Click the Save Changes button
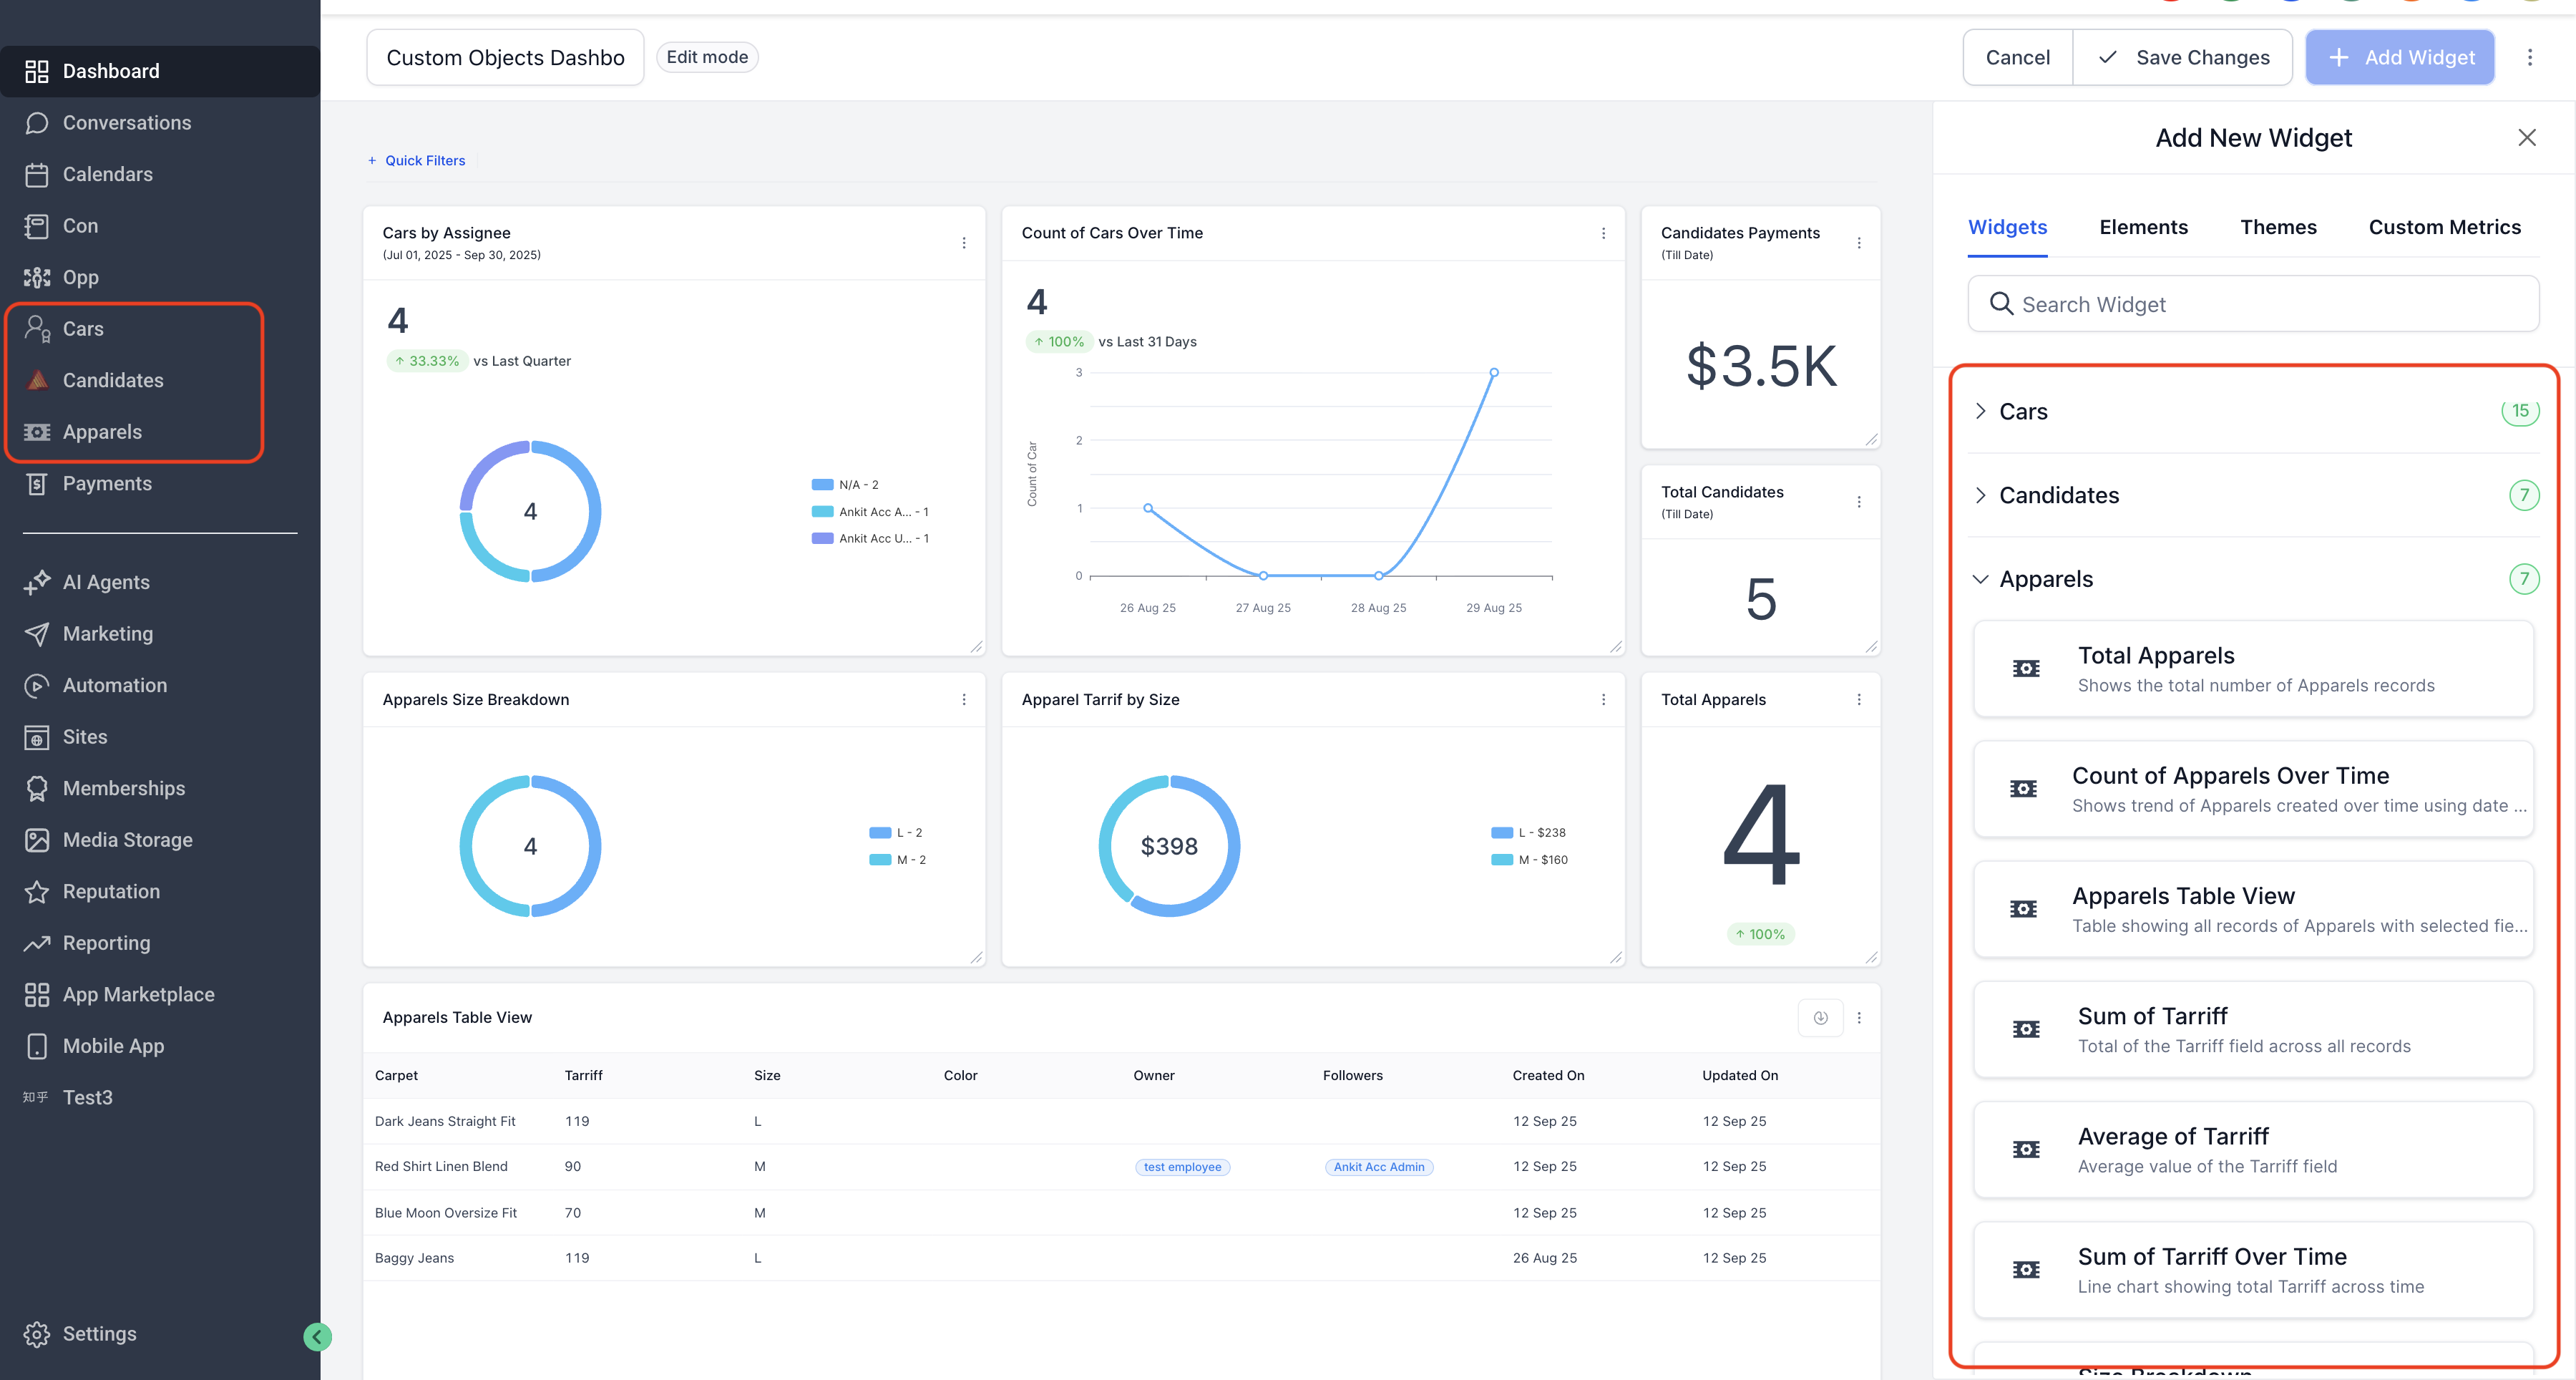The width and height of the screenshot is (2576, 1380). (2183, 58)
